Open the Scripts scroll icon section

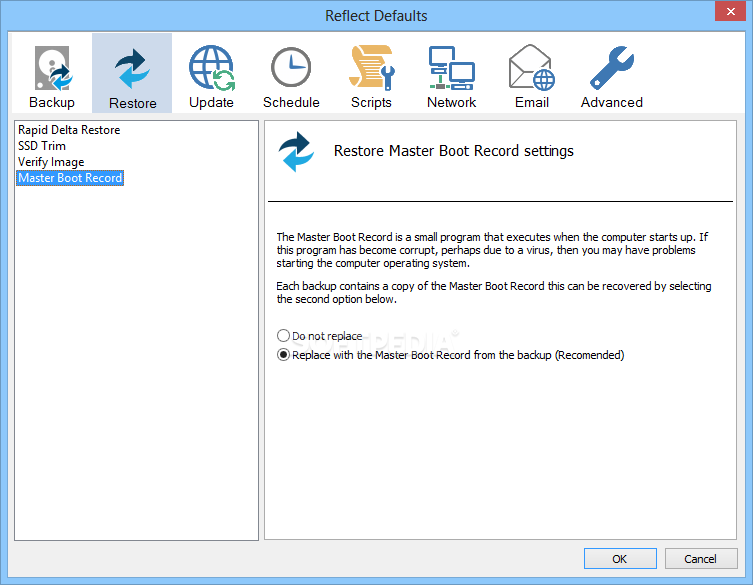(371, 73)
